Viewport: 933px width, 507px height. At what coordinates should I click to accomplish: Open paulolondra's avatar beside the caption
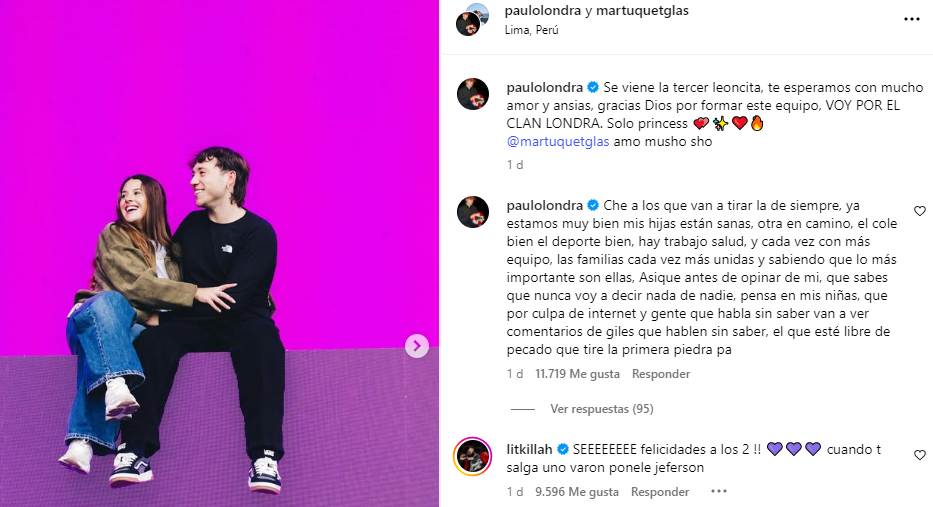[x=473, y=94]
